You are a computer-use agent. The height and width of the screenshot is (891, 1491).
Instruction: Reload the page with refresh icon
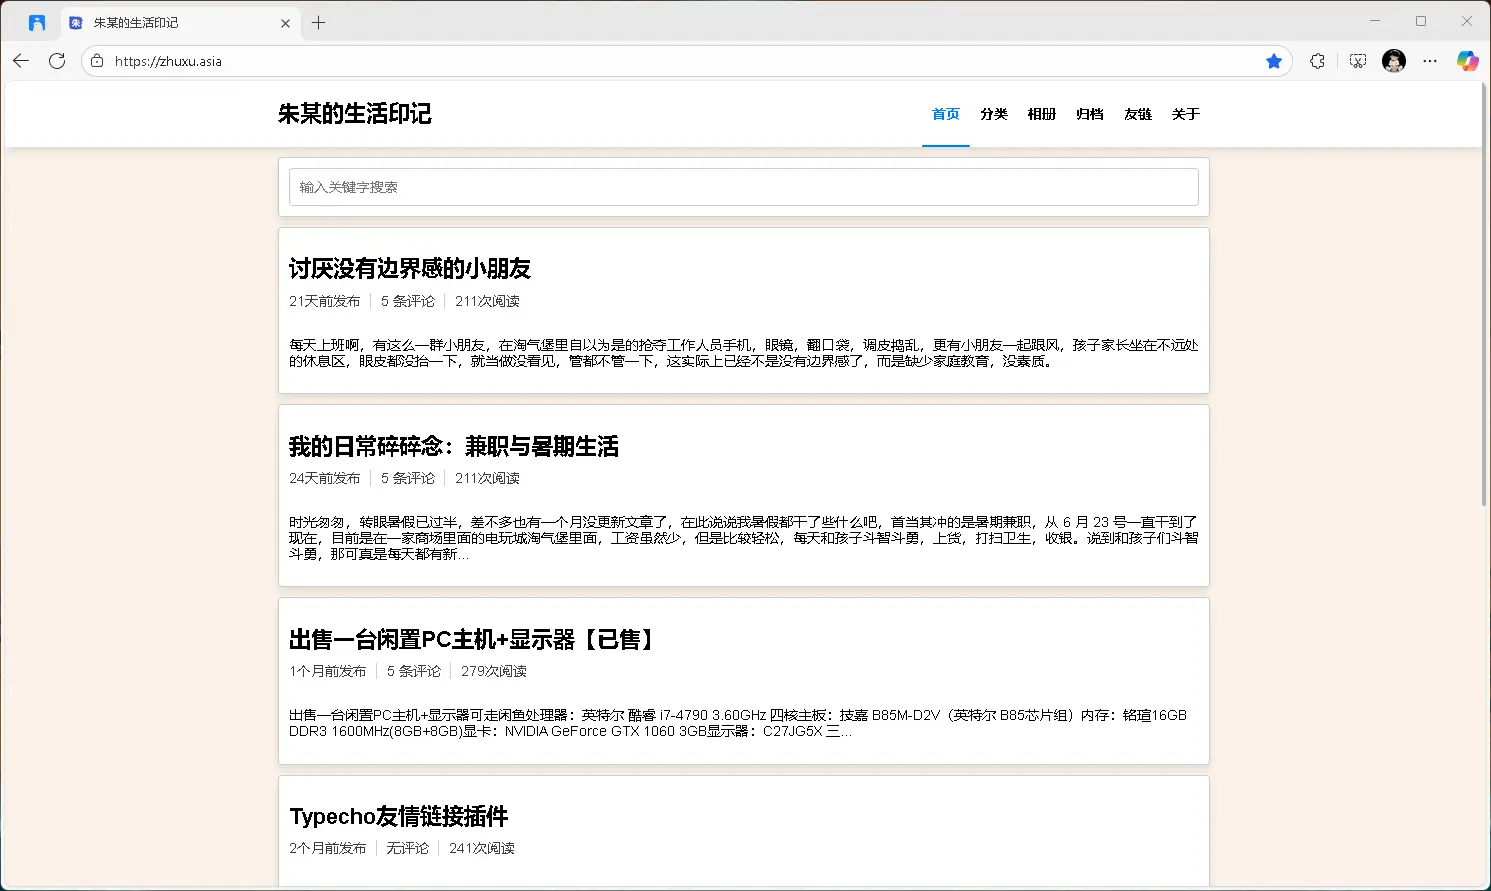point(57,61)
